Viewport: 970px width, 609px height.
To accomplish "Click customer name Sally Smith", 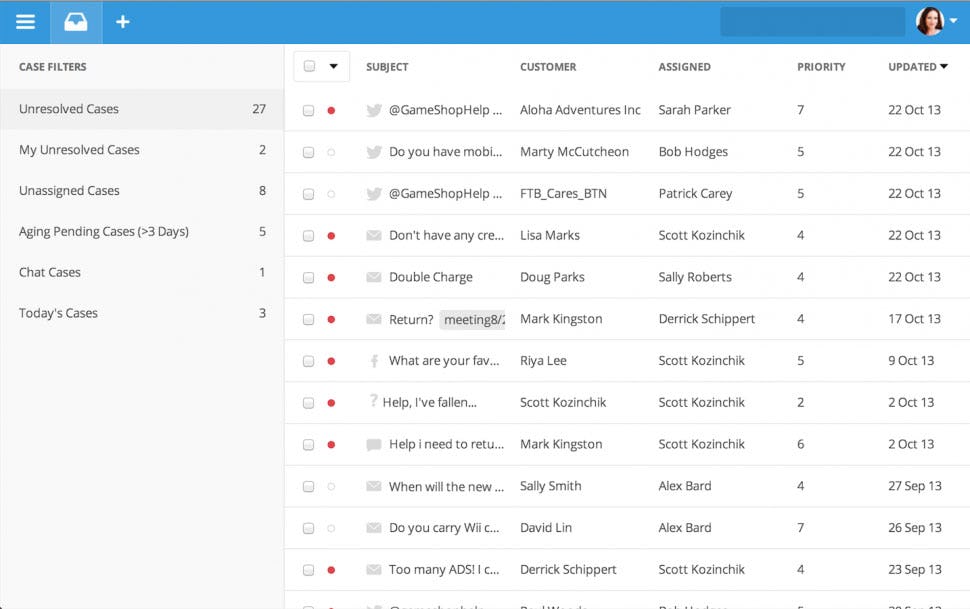I will [551, 486].
